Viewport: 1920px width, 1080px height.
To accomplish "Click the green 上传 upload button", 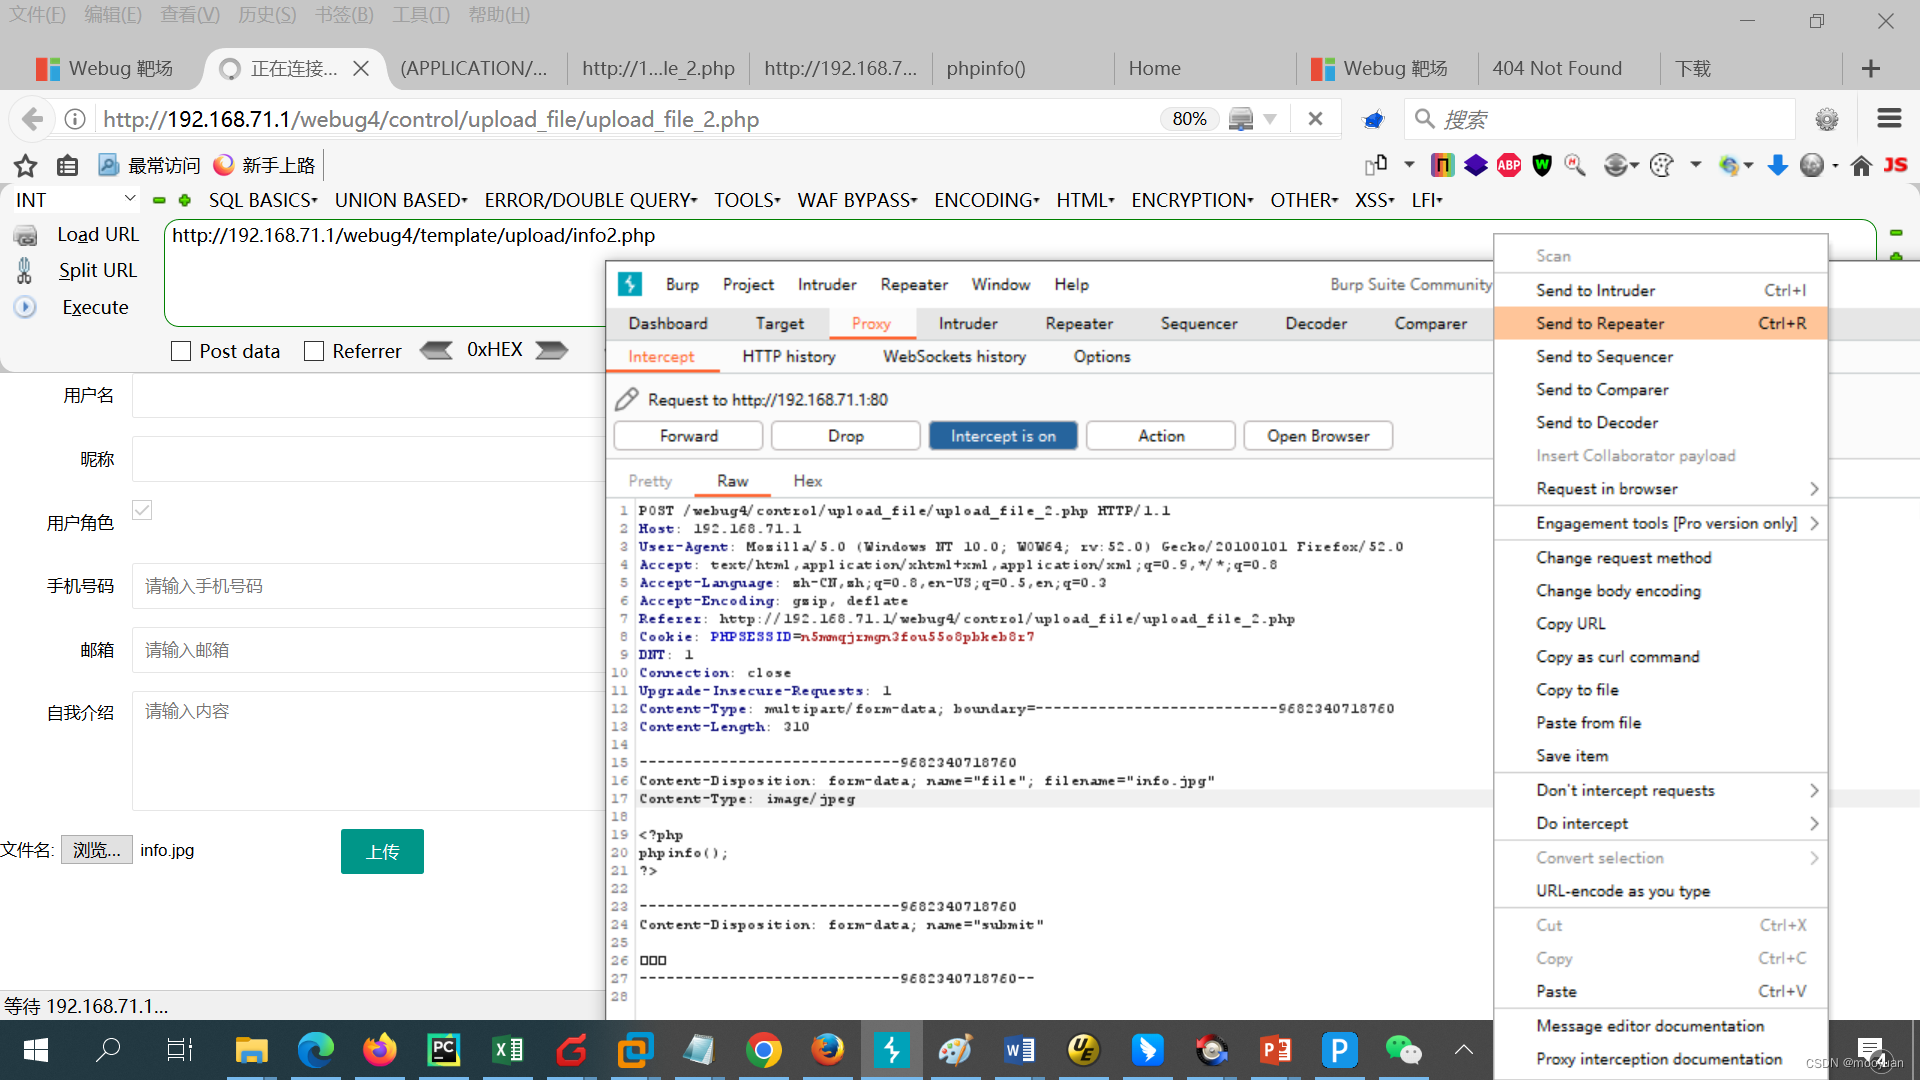I will click(382, 851).
